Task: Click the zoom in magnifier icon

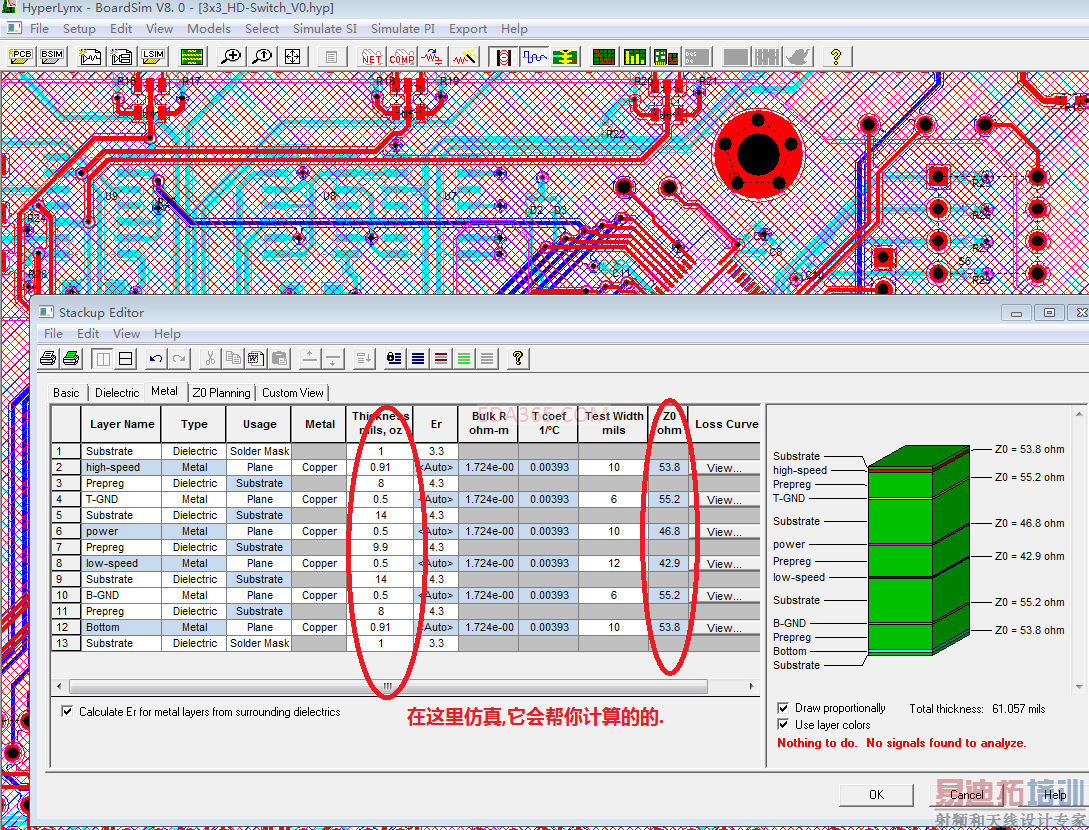Action: (231, 57)
